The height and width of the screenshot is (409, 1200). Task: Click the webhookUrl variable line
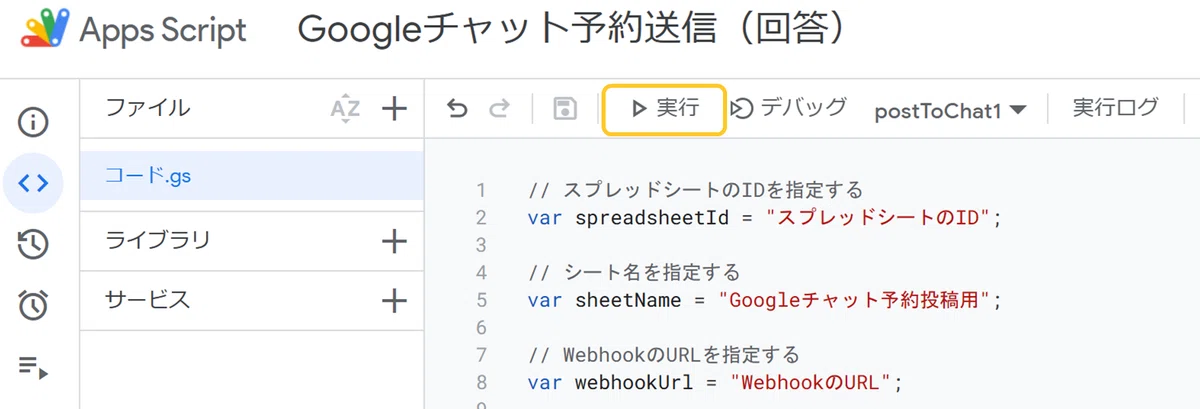tap(716, 382)
